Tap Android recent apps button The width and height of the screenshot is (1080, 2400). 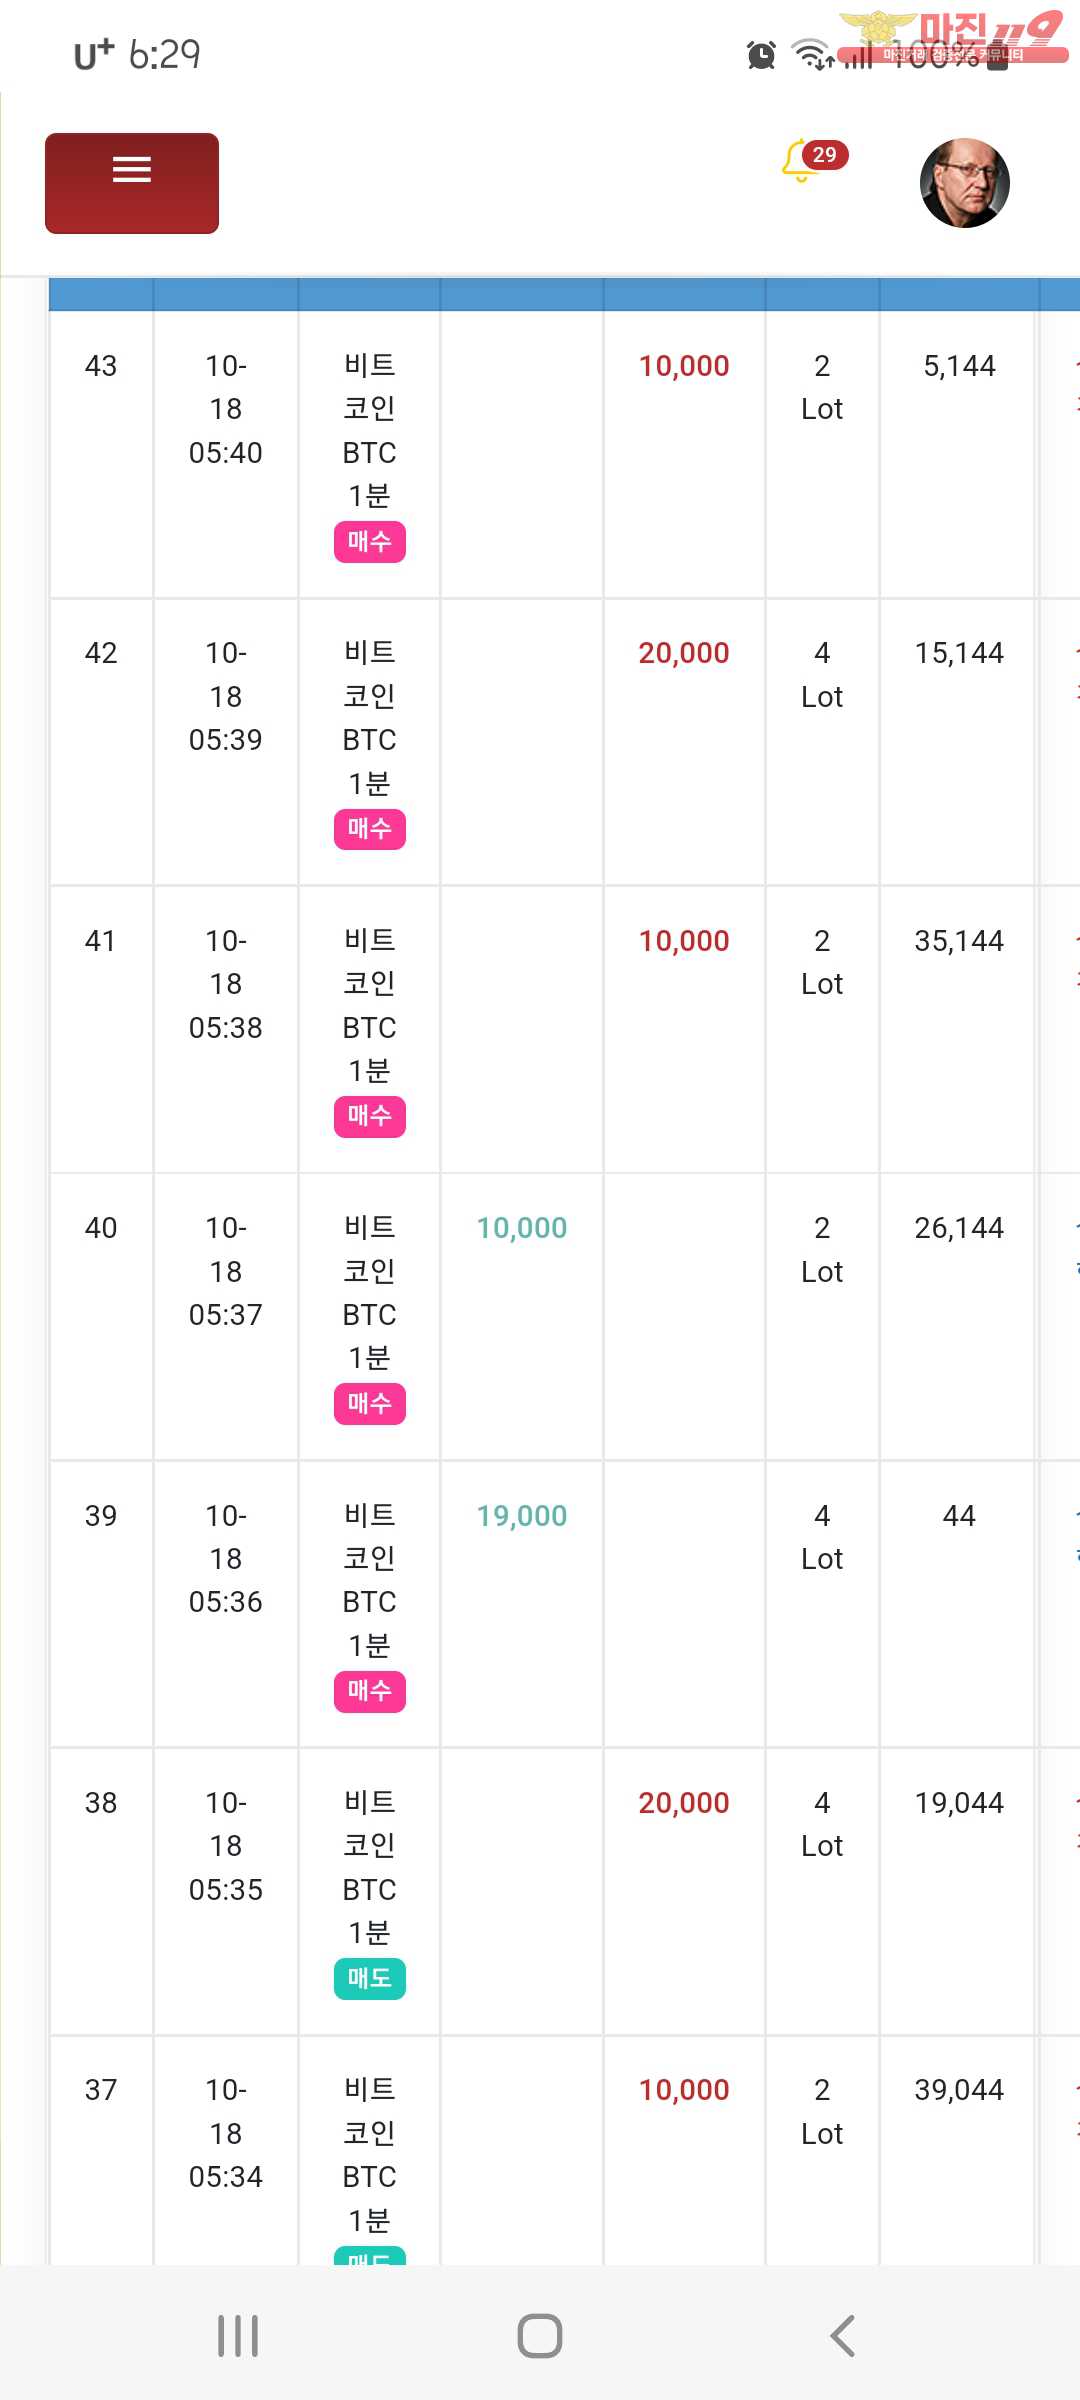tap(238, 2336)
